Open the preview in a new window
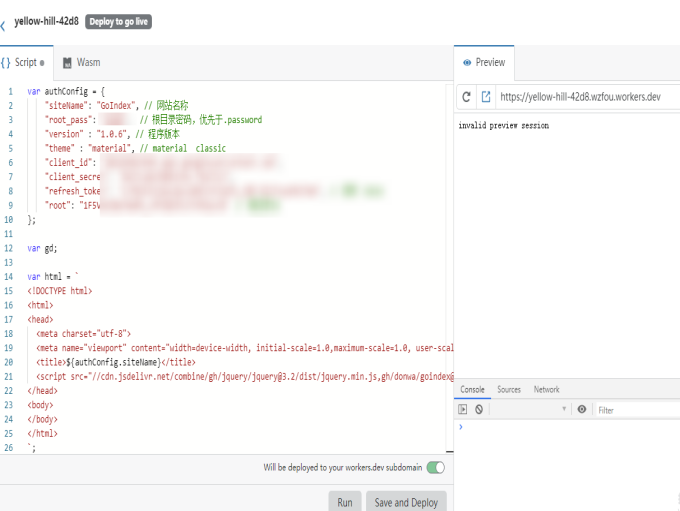 tap(486, 97)
